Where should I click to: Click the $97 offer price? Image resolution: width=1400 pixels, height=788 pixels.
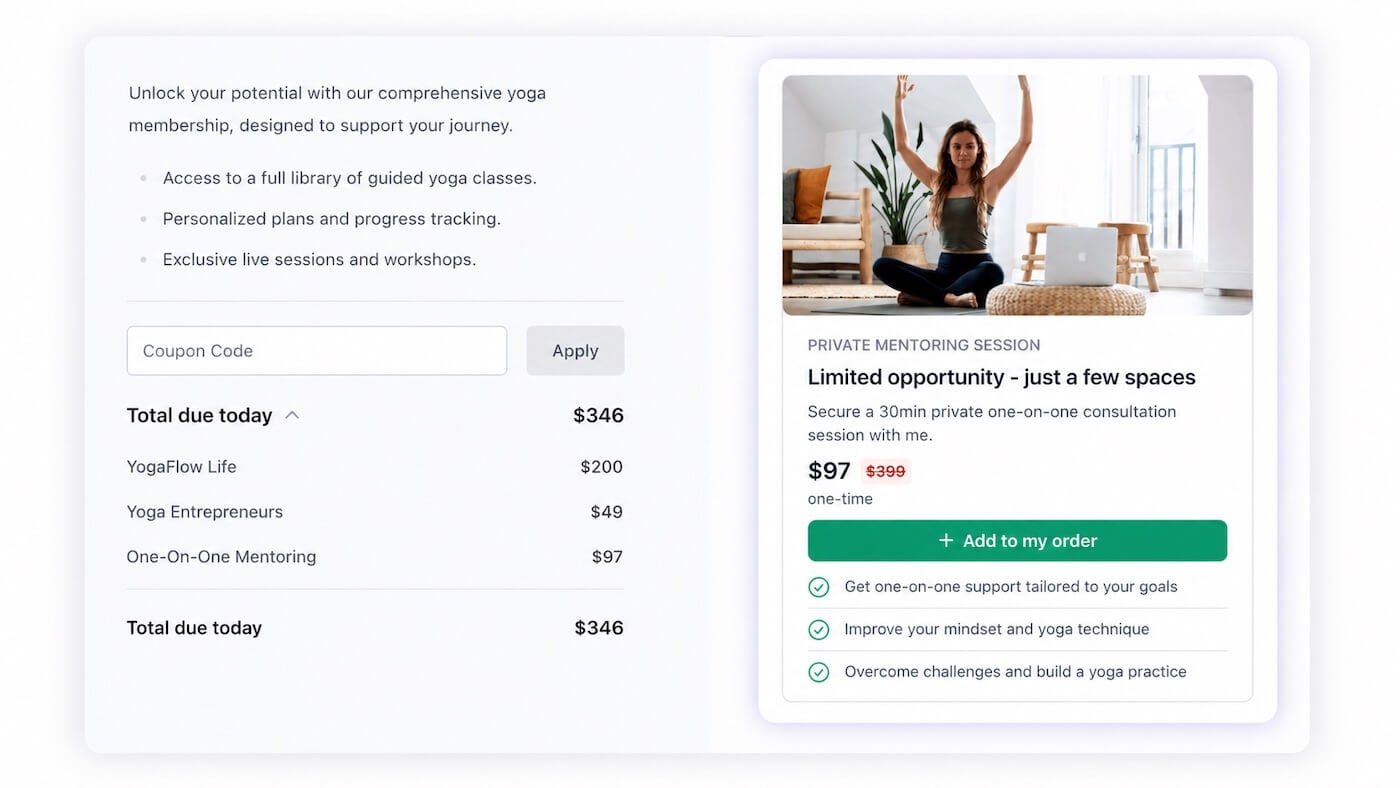click(x=829, y=471)
